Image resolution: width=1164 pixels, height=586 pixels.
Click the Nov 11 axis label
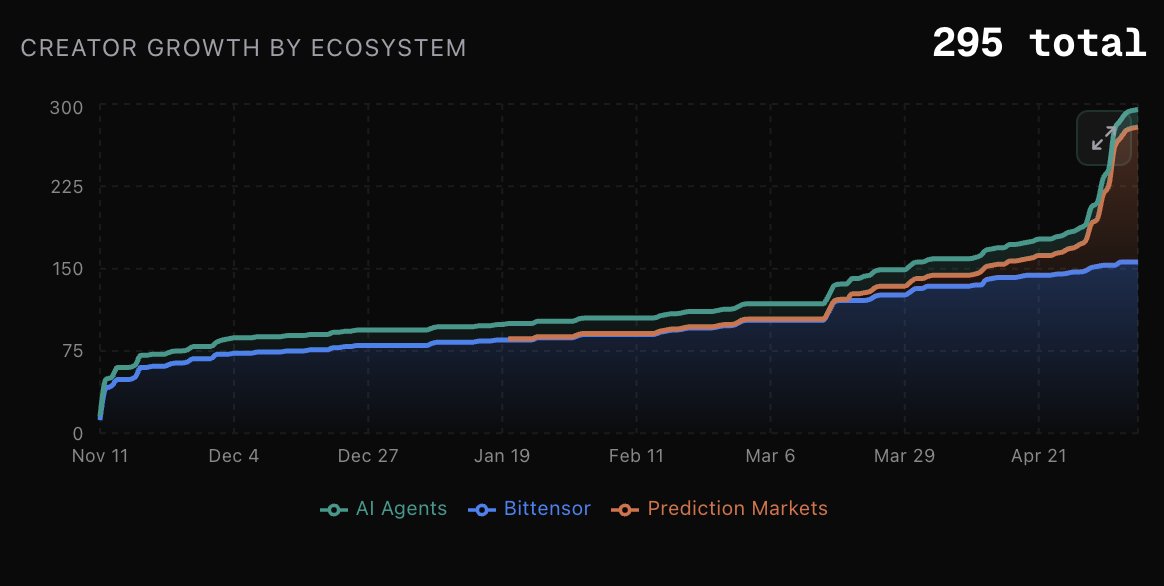click(100, 456)
